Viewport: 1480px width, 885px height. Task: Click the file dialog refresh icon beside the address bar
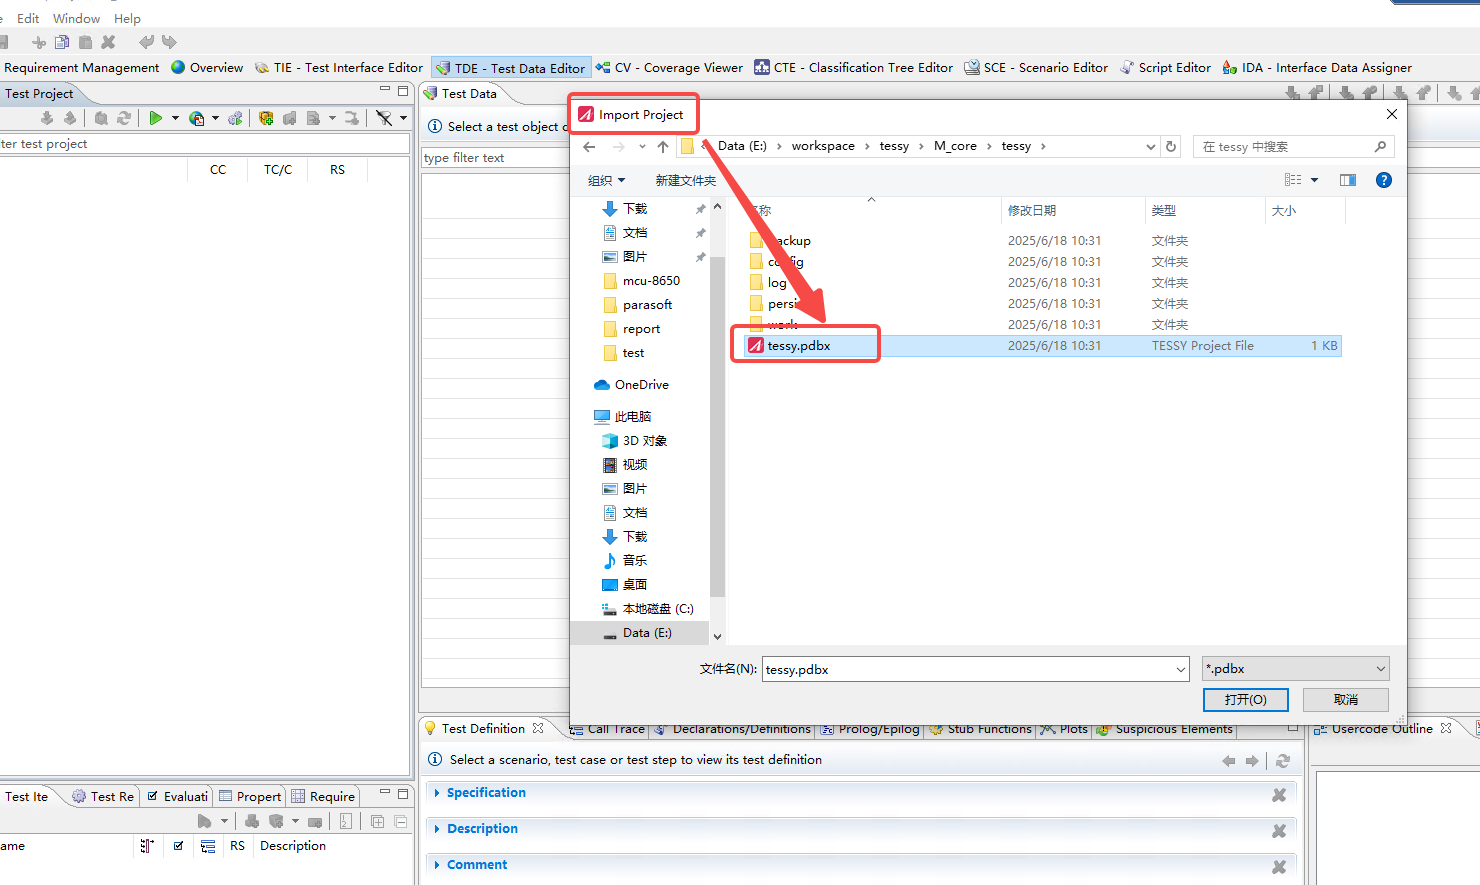pyautogui.click(x=1171, y=146)
